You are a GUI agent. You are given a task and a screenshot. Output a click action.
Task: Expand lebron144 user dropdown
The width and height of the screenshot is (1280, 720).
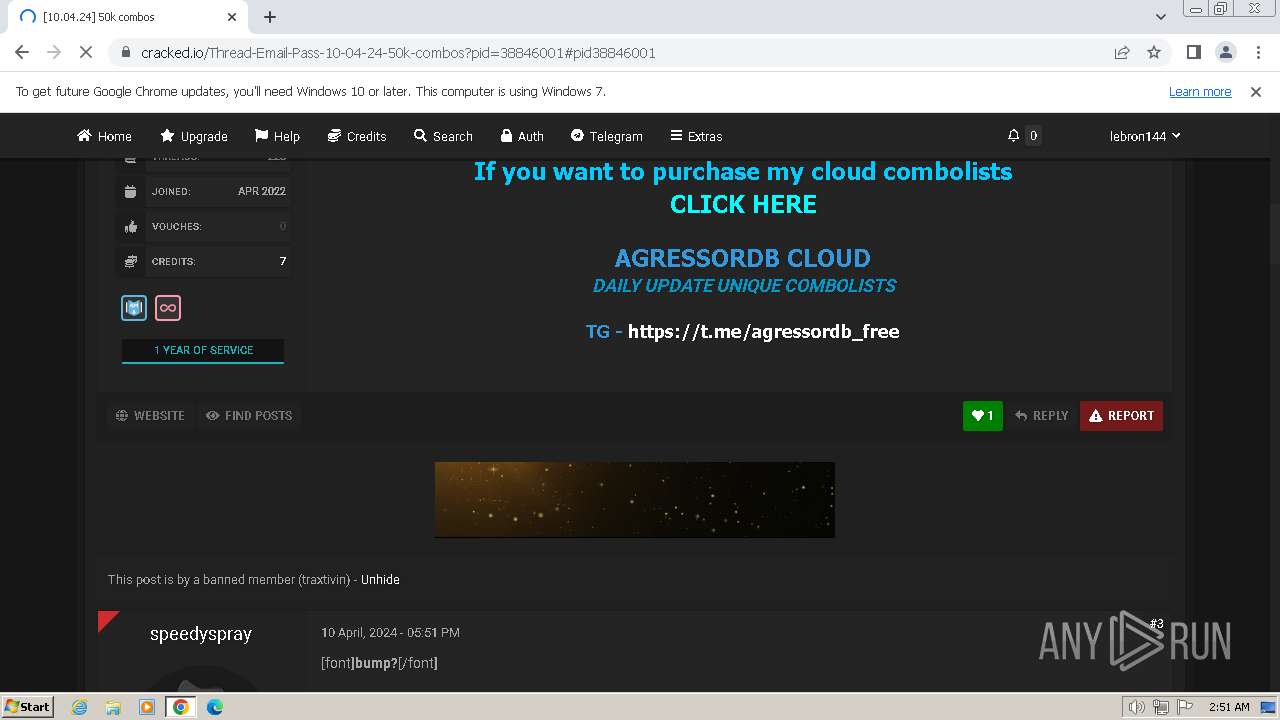[x=1145, y=136]
